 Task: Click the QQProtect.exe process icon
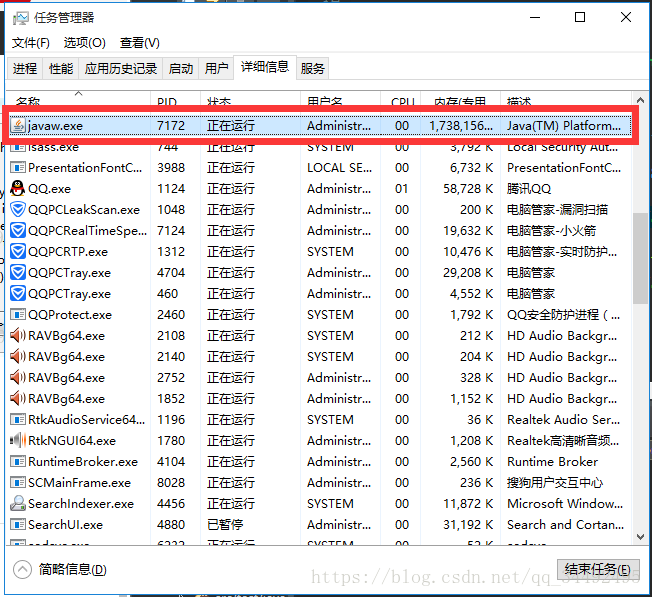pos(17,315)
